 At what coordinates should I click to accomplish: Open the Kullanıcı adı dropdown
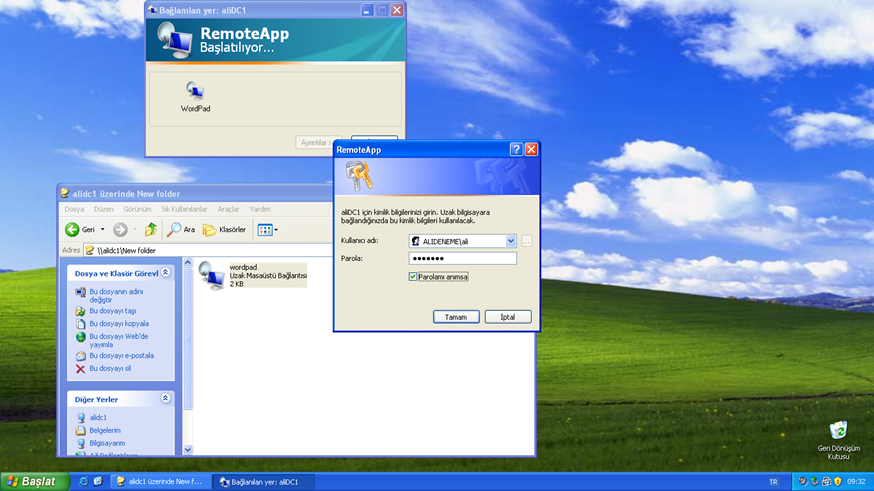(511, 241)
